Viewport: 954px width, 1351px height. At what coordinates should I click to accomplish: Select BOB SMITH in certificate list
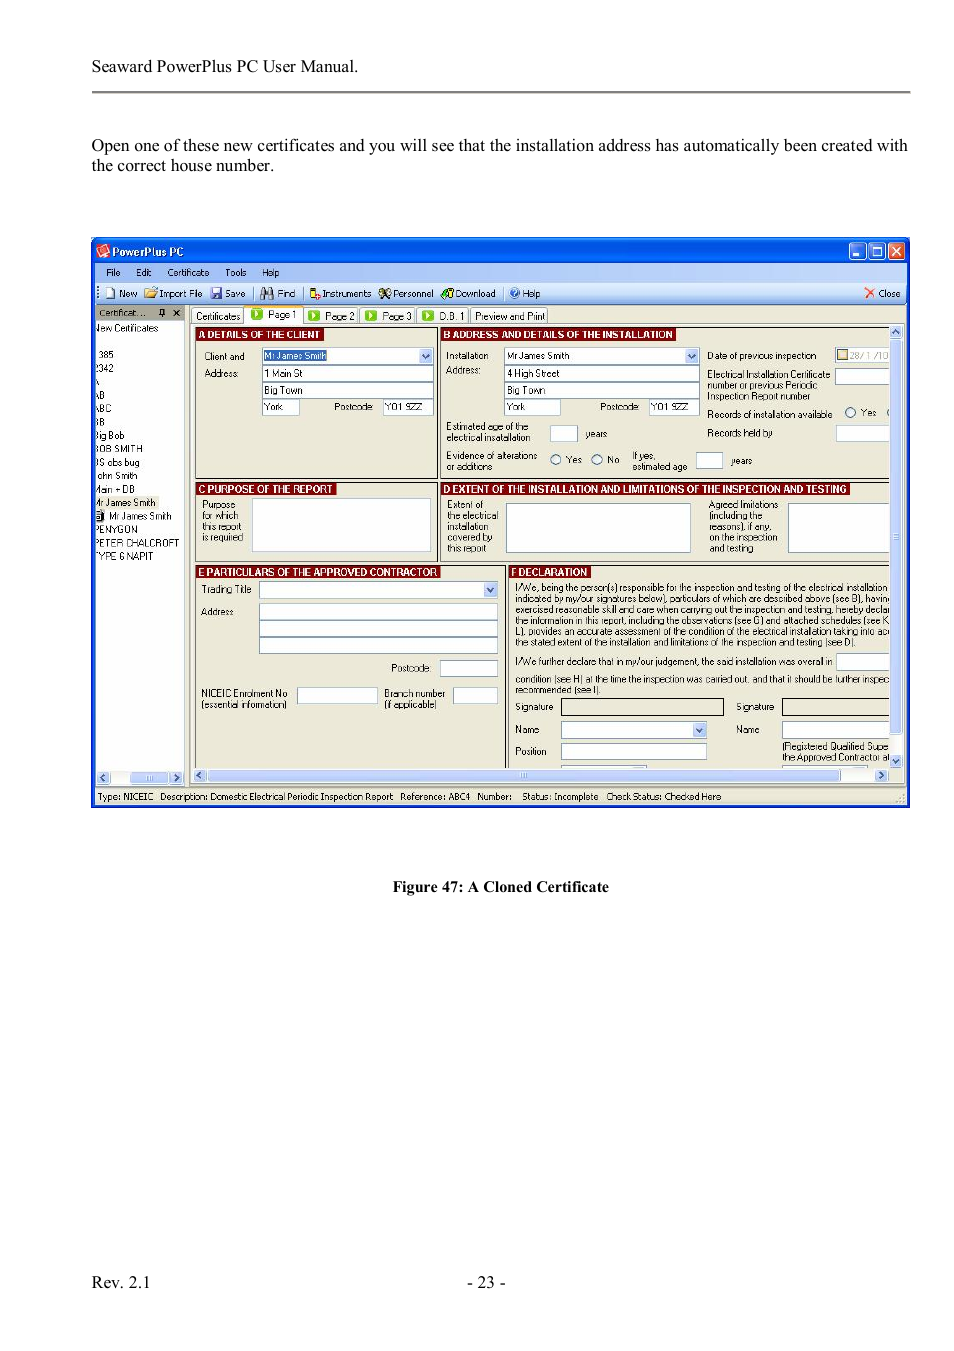[119, 449]
